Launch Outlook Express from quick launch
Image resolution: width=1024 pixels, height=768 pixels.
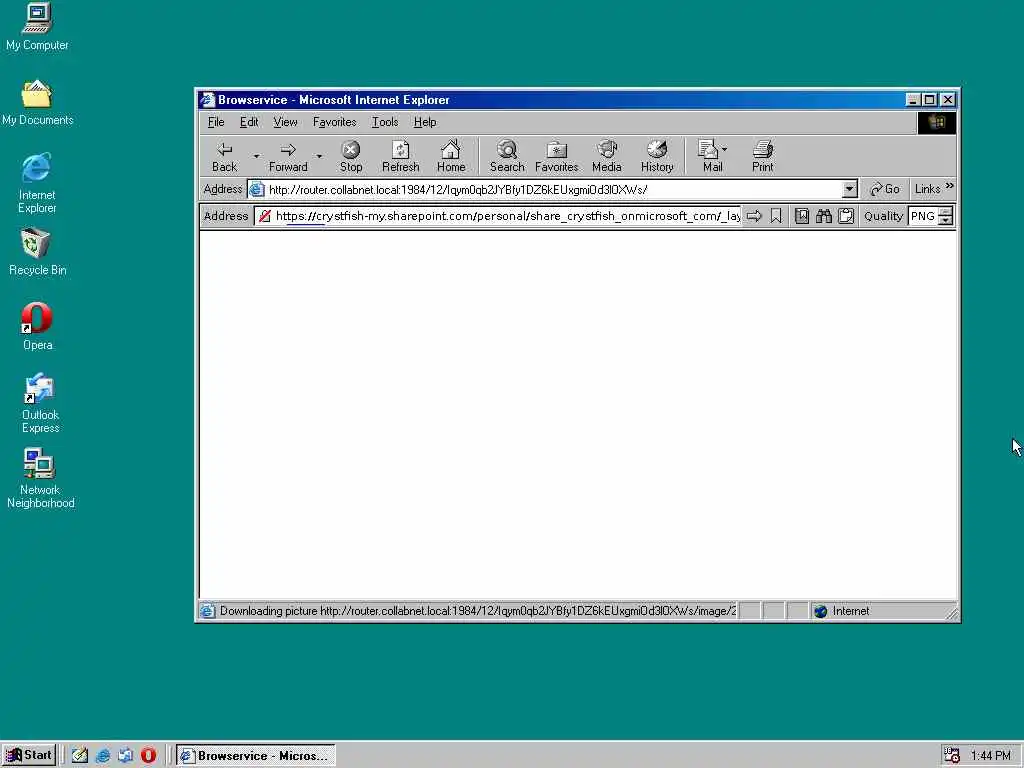pyautogui.click(x=125, y=756)
